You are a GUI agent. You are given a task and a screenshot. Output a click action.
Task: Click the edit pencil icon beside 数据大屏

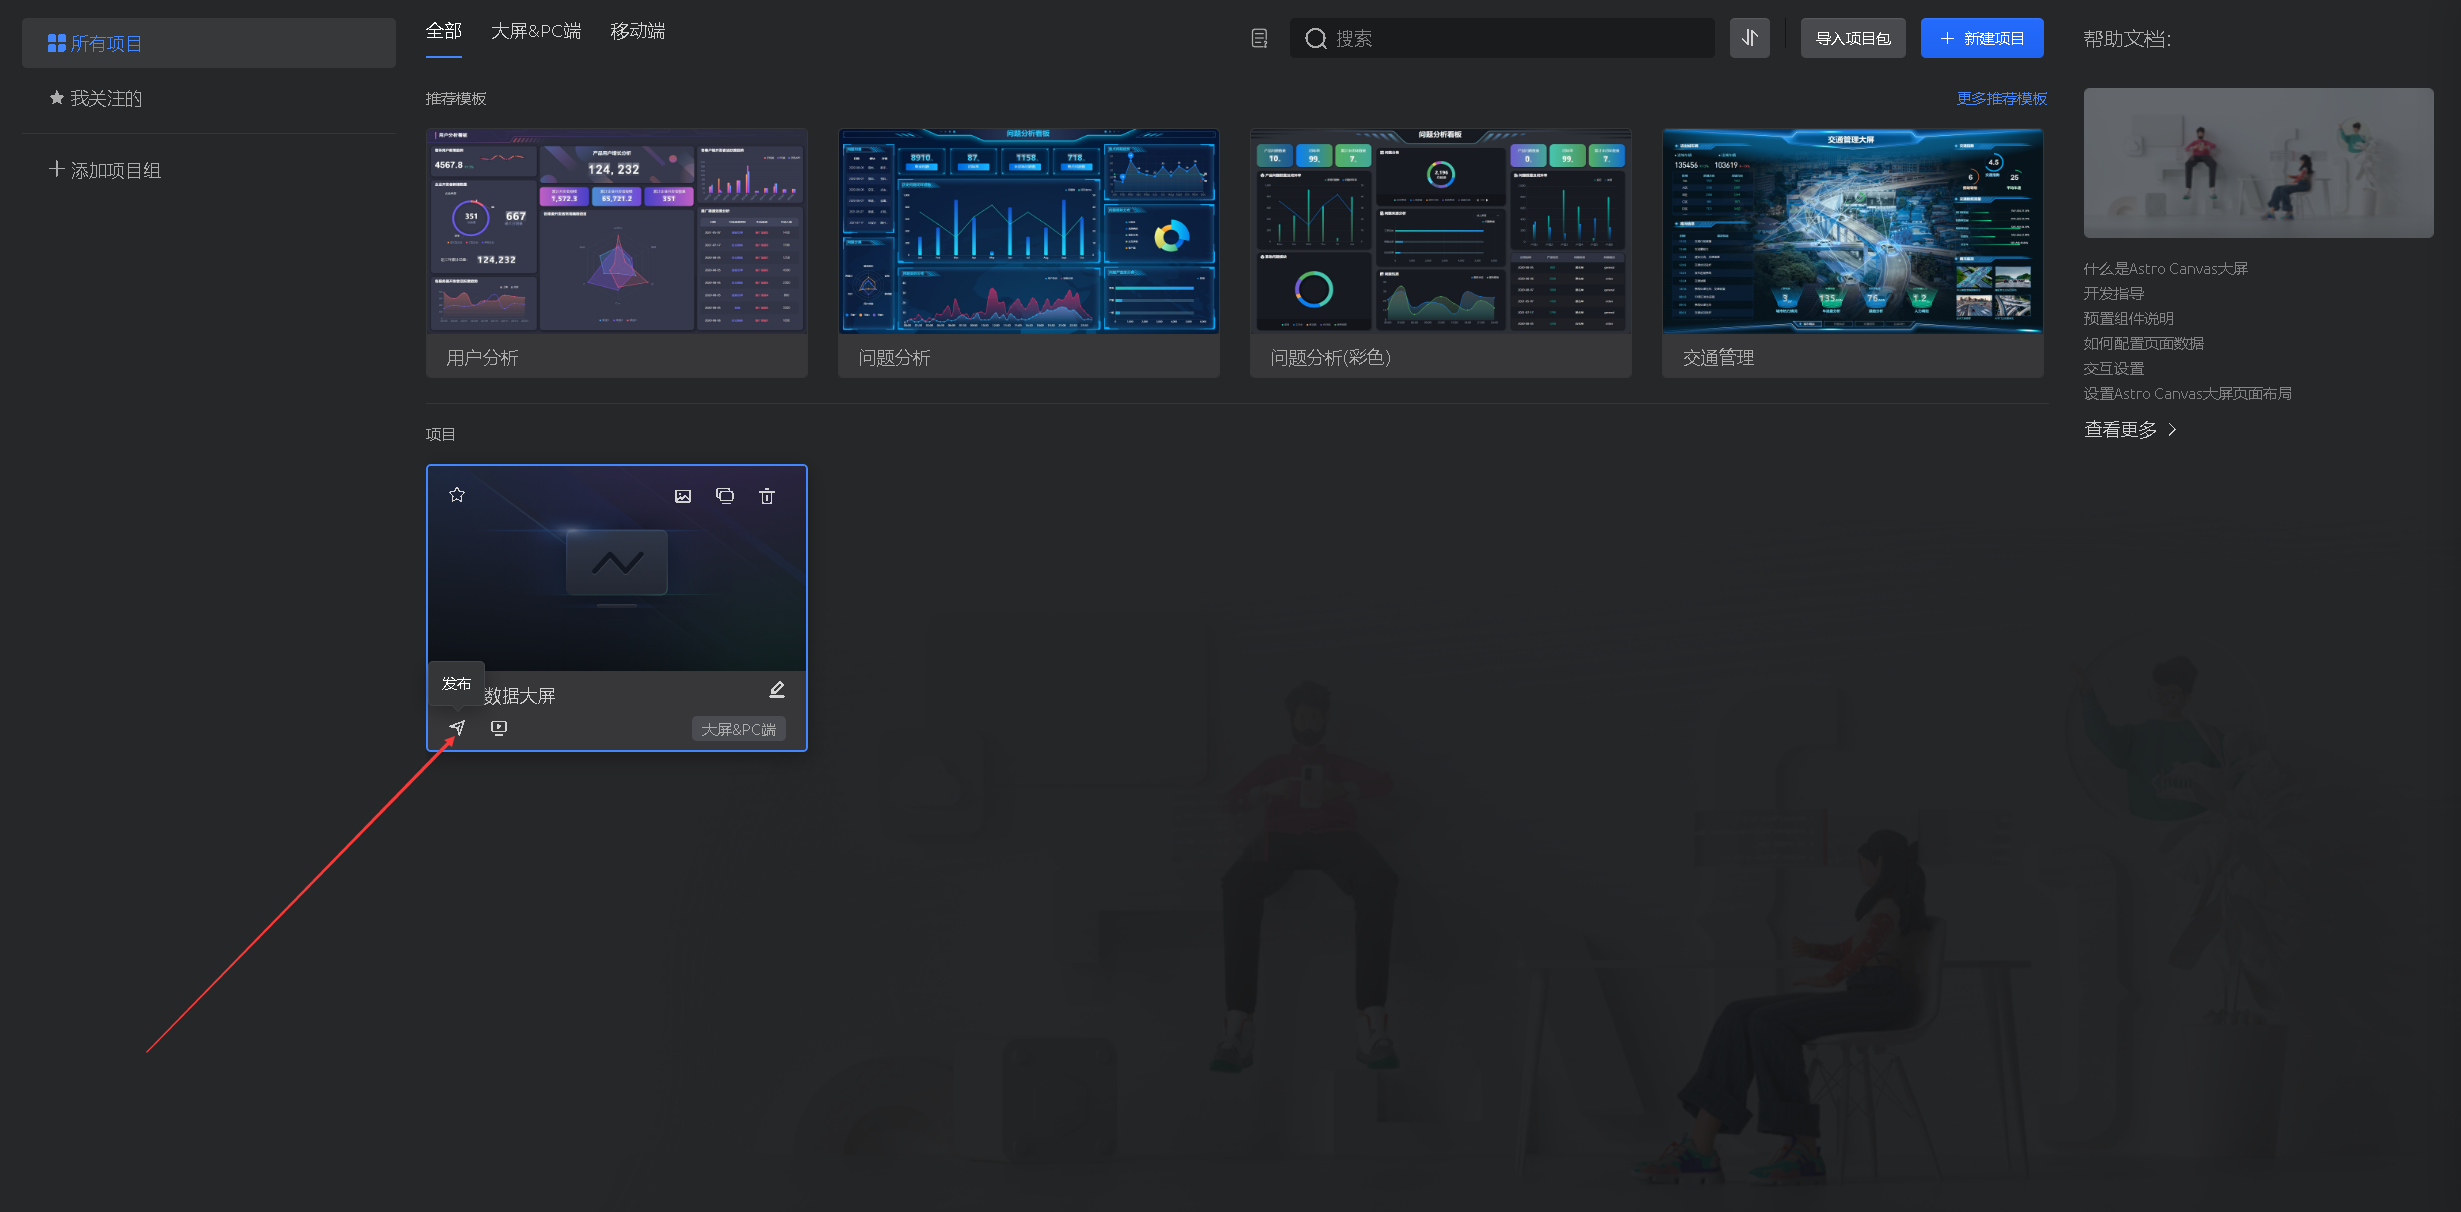pyautogui.click(x=777, y=690)
